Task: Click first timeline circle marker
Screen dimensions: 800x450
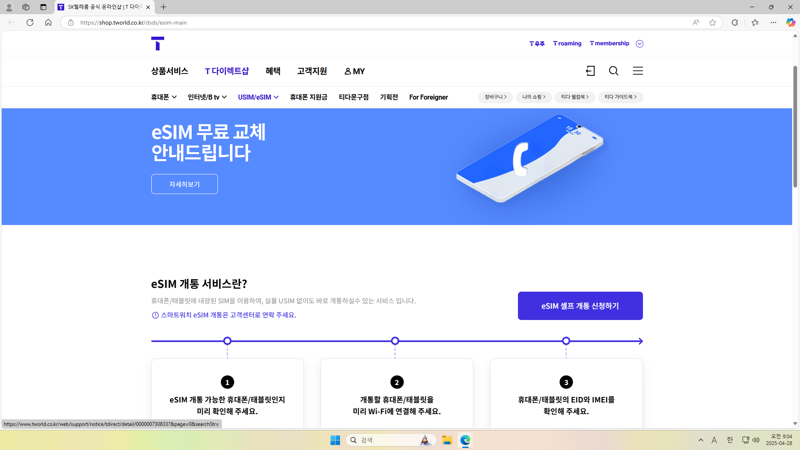Action: pyautogui.click(x=228, y=341)
